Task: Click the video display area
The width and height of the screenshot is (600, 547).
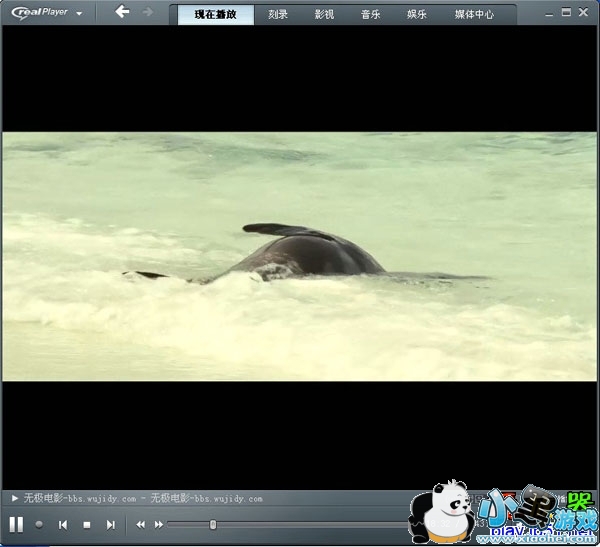Action: tap(300, 256)
